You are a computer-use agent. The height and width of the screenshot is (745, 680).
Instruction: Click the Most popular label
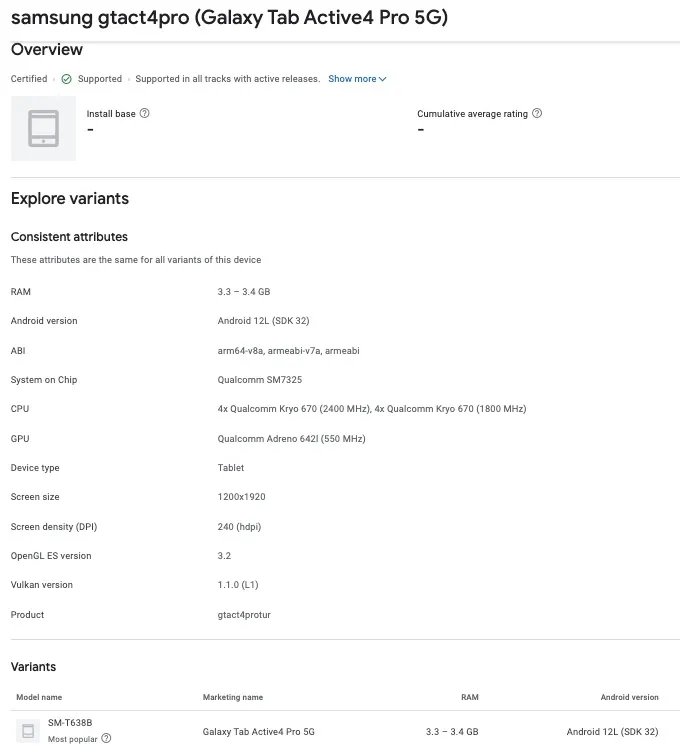click(72, 739)
